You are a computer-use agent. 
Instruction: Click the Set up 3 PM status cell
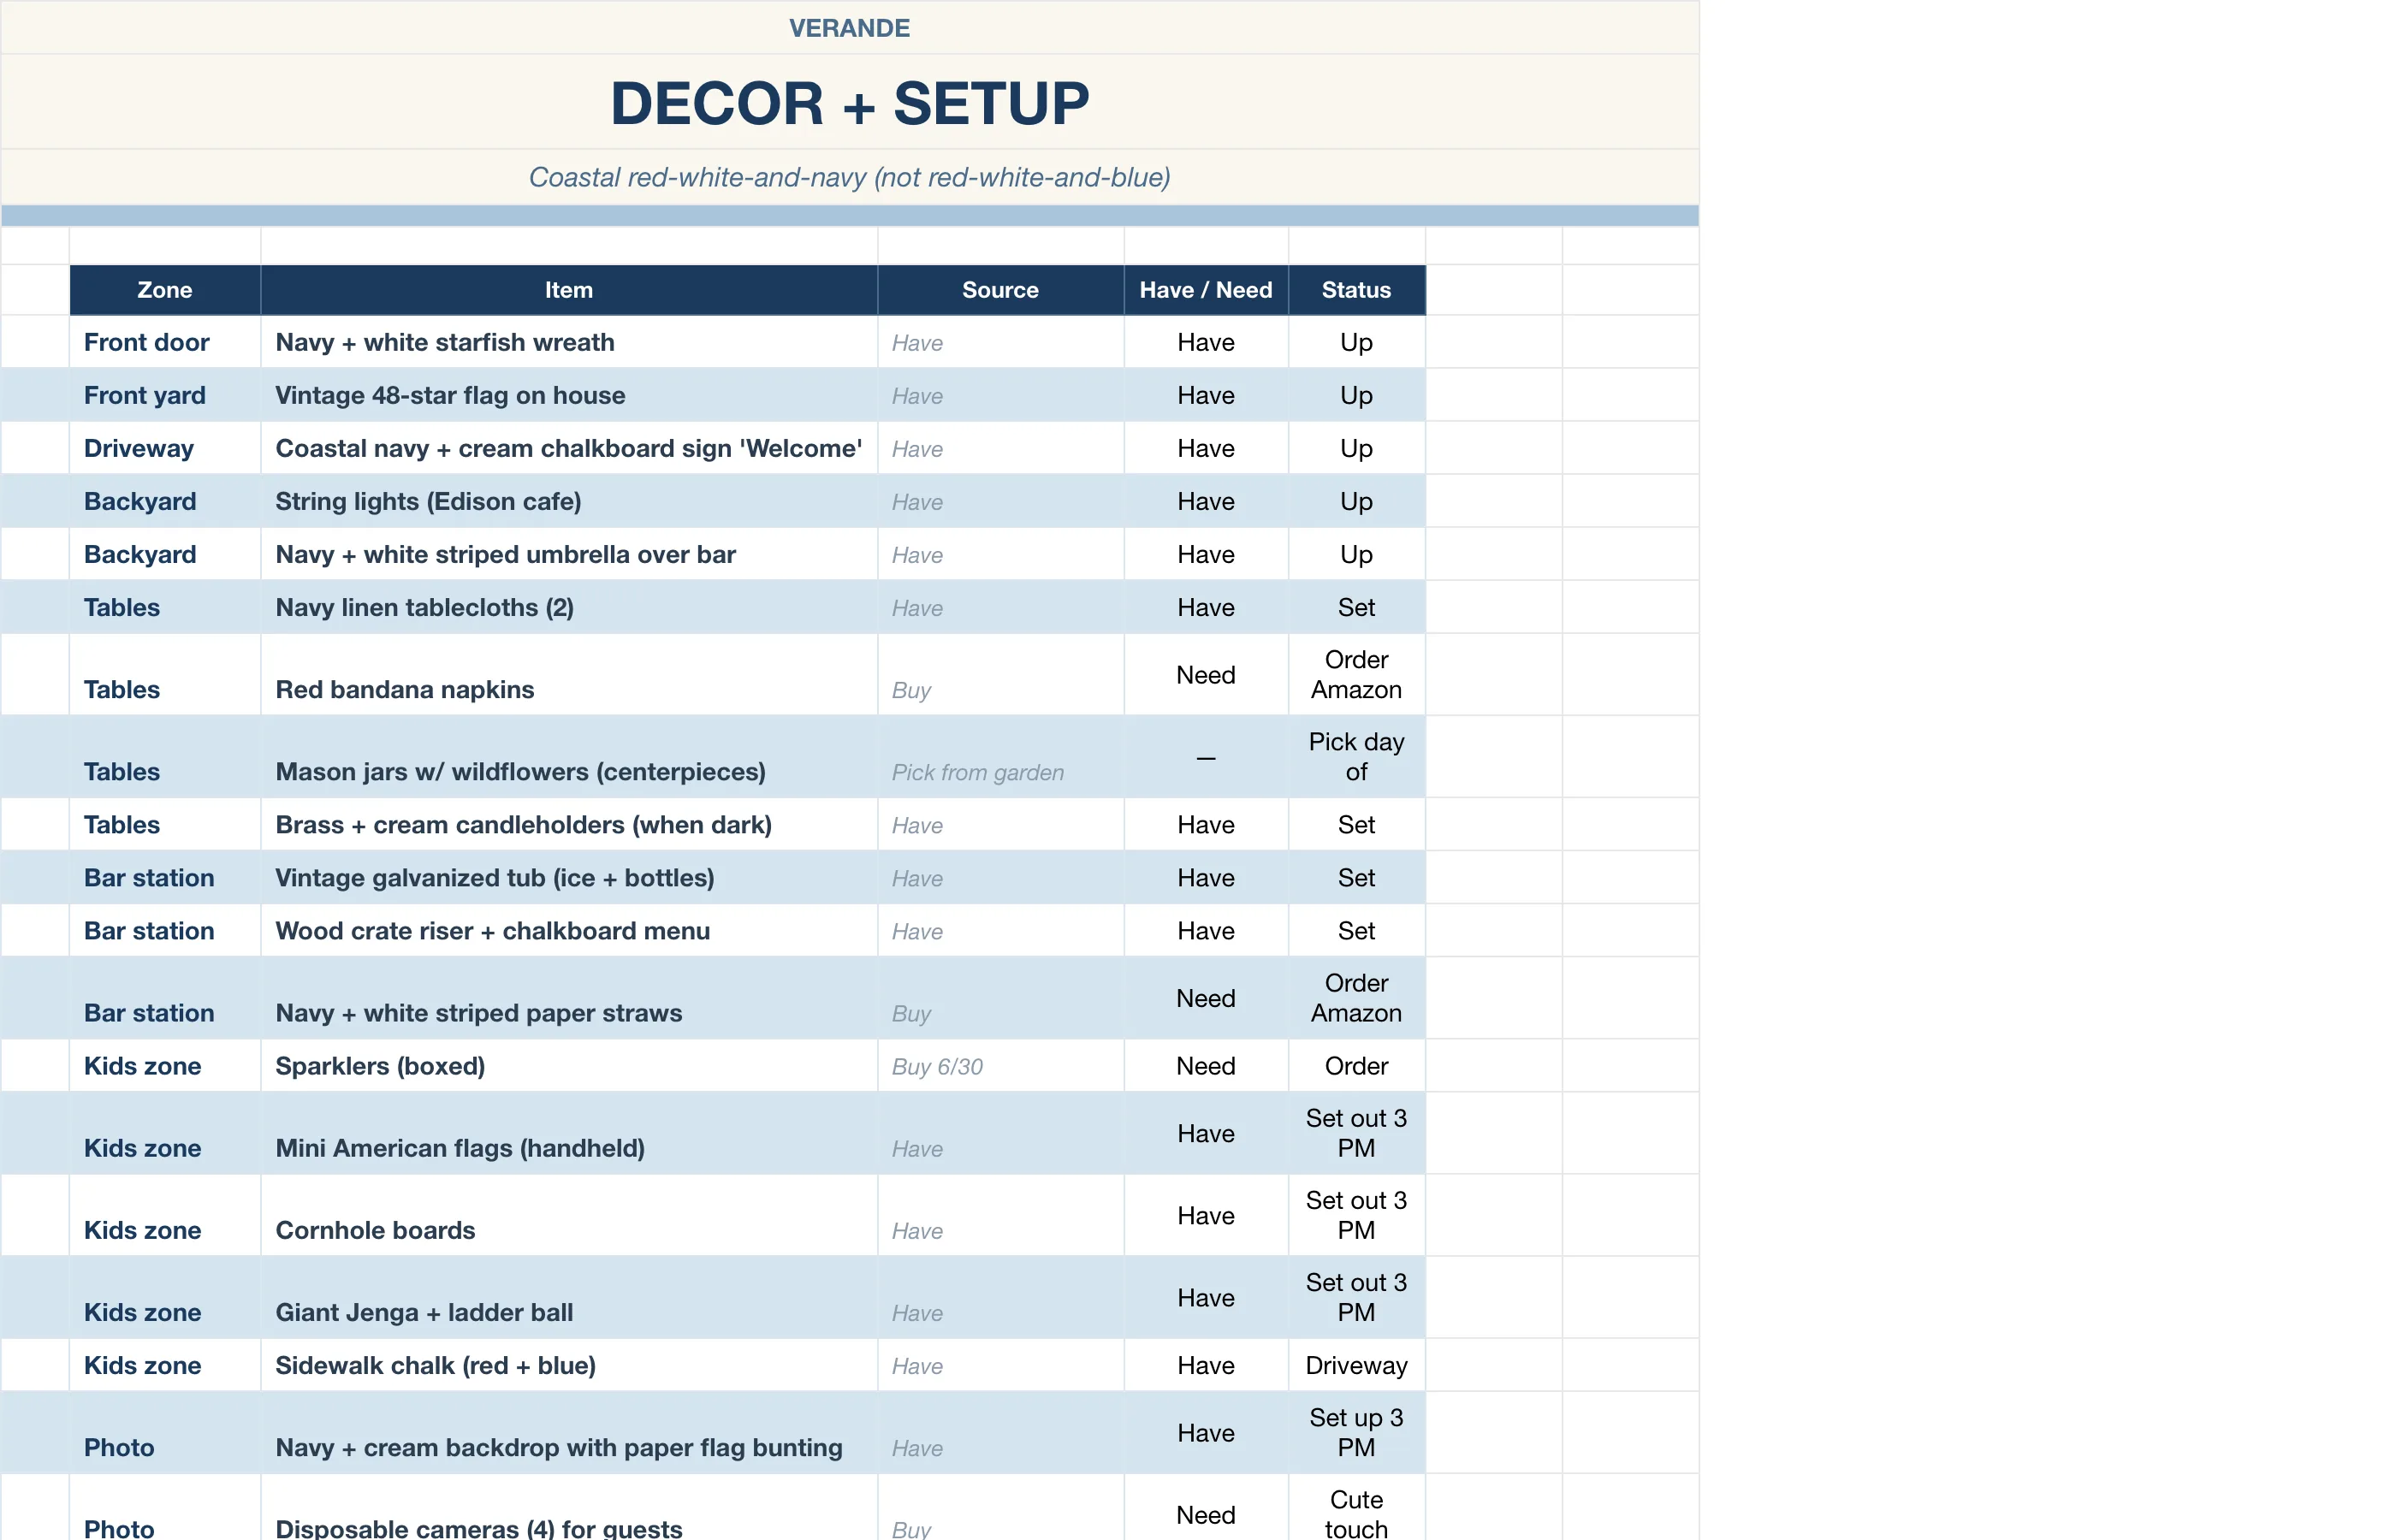(x=1356, y=1432)
